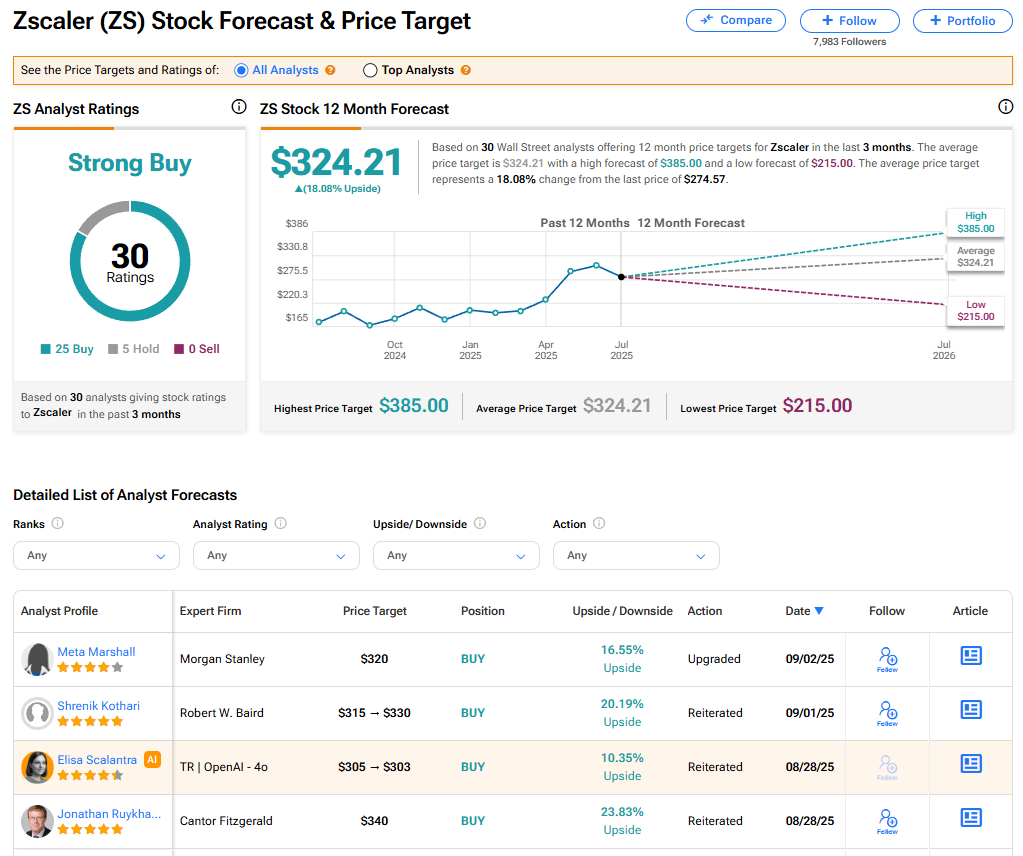Follow analyst Jonathan Ruykhaver icon
The width and height of the screenshot is (1023, 856).
(887, 820)
